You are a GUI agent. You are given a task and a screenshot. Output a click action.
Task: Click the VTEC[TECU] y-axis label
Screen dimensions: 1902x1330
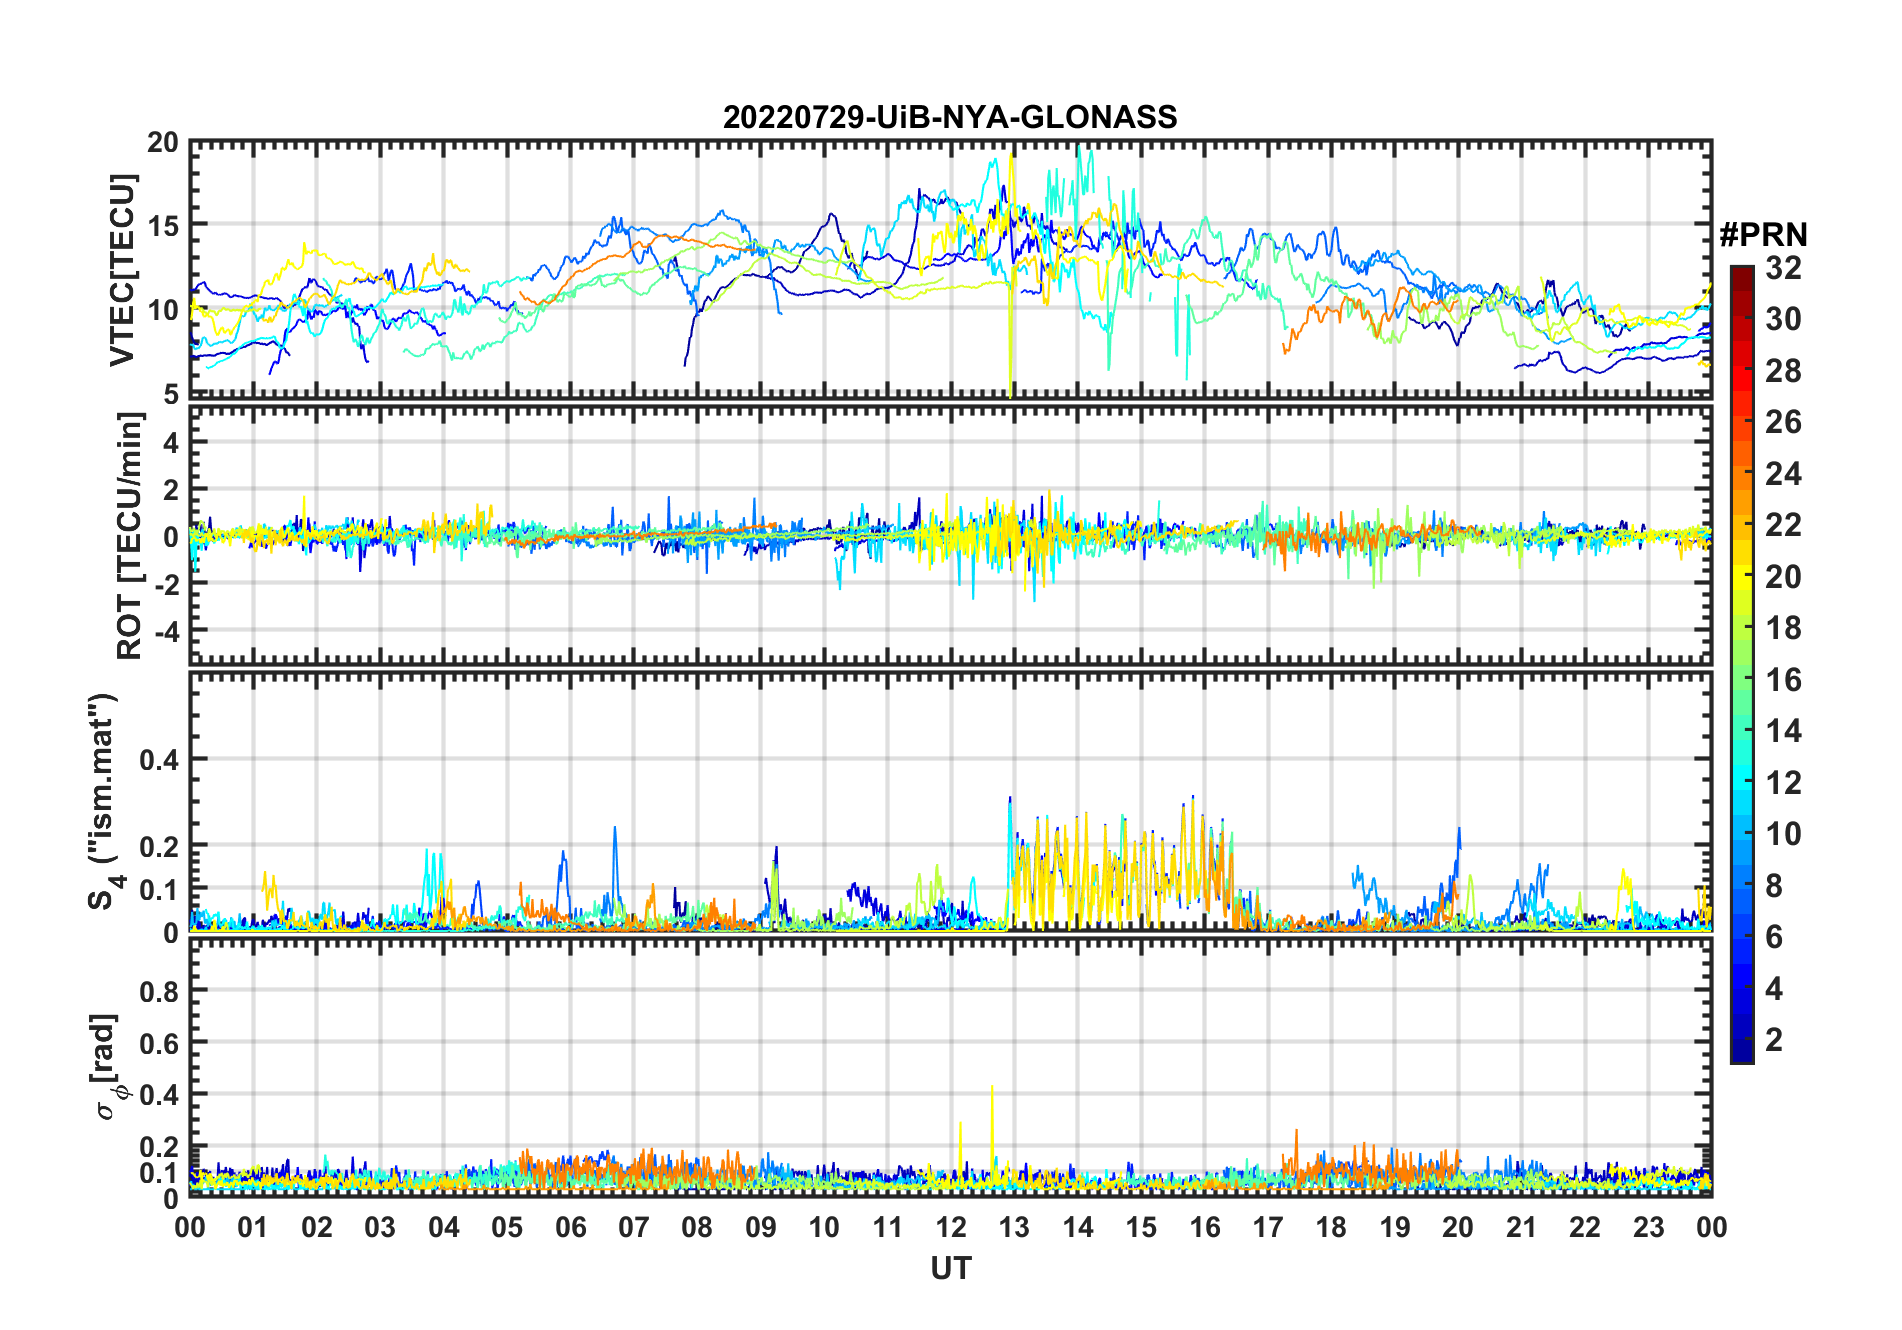122,270
